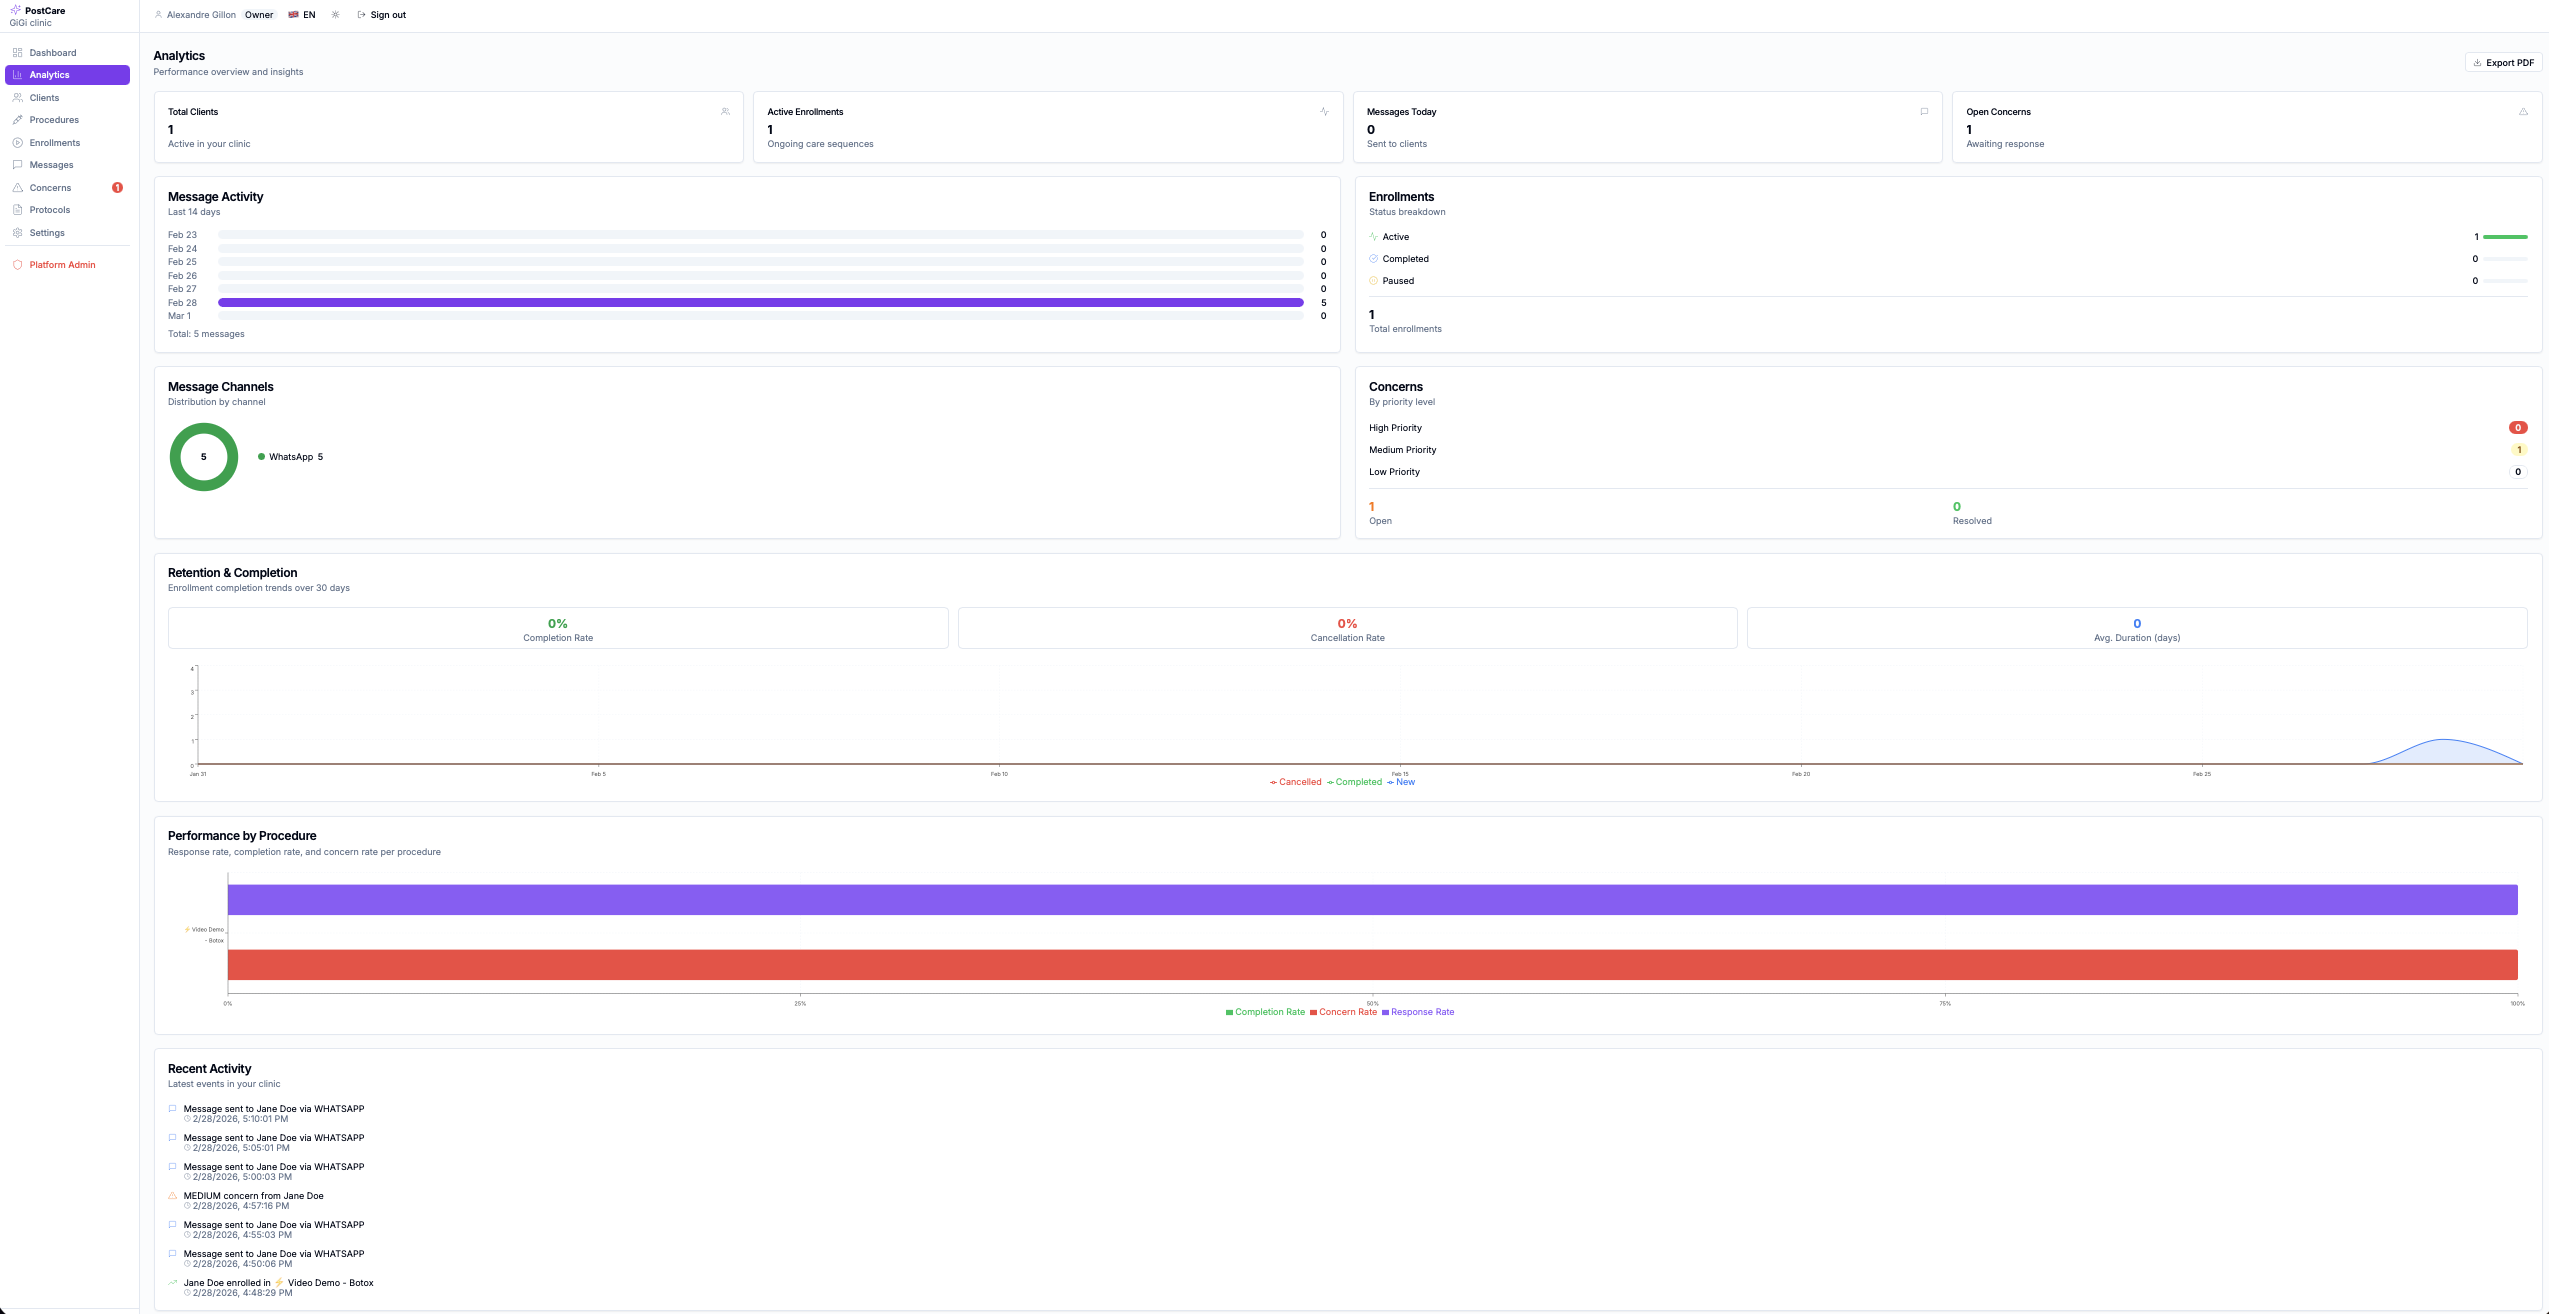Open Enrollments via its play-circle icon
This screenshot has height=1314, width=2549.
click(x=18, y=142)
